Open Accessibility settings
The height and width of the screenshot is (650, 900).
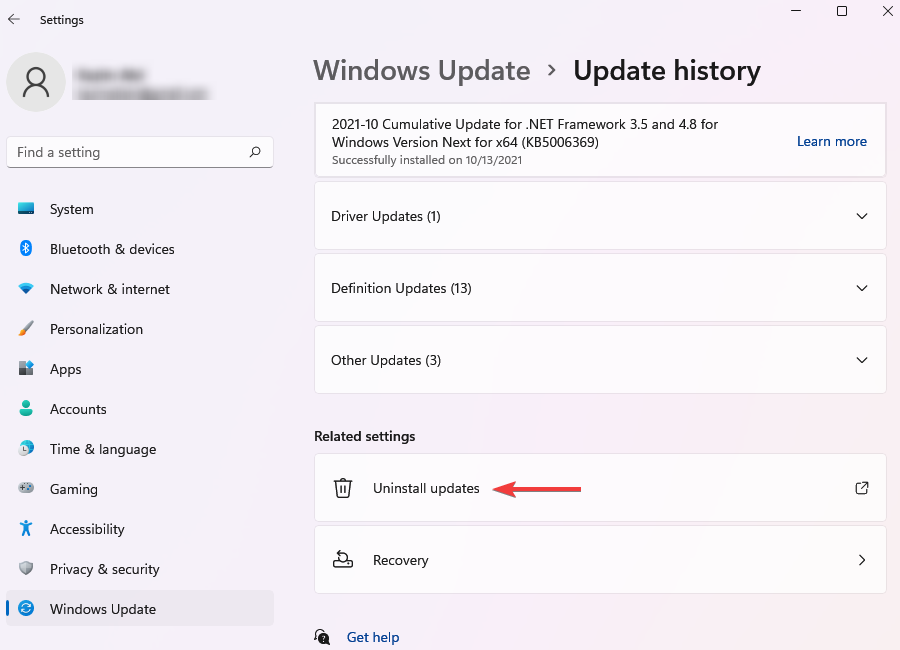(x=139, y=529)
